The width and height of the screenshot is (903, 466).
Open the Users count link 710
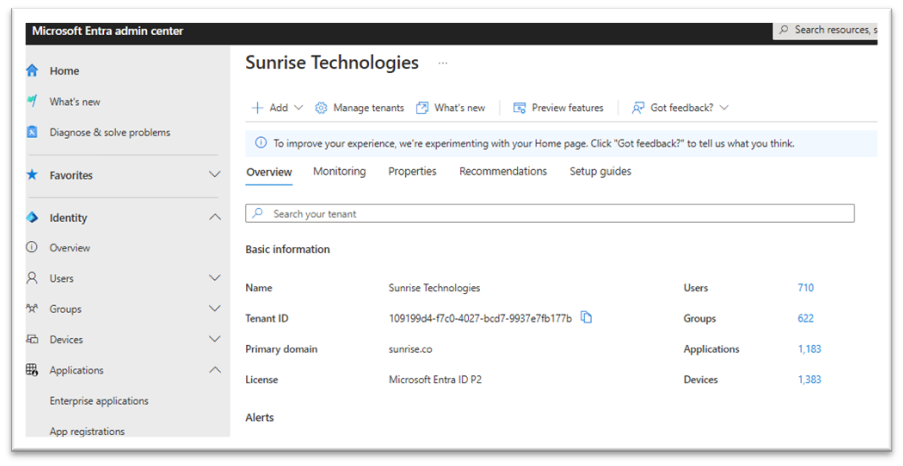[806, 287]
